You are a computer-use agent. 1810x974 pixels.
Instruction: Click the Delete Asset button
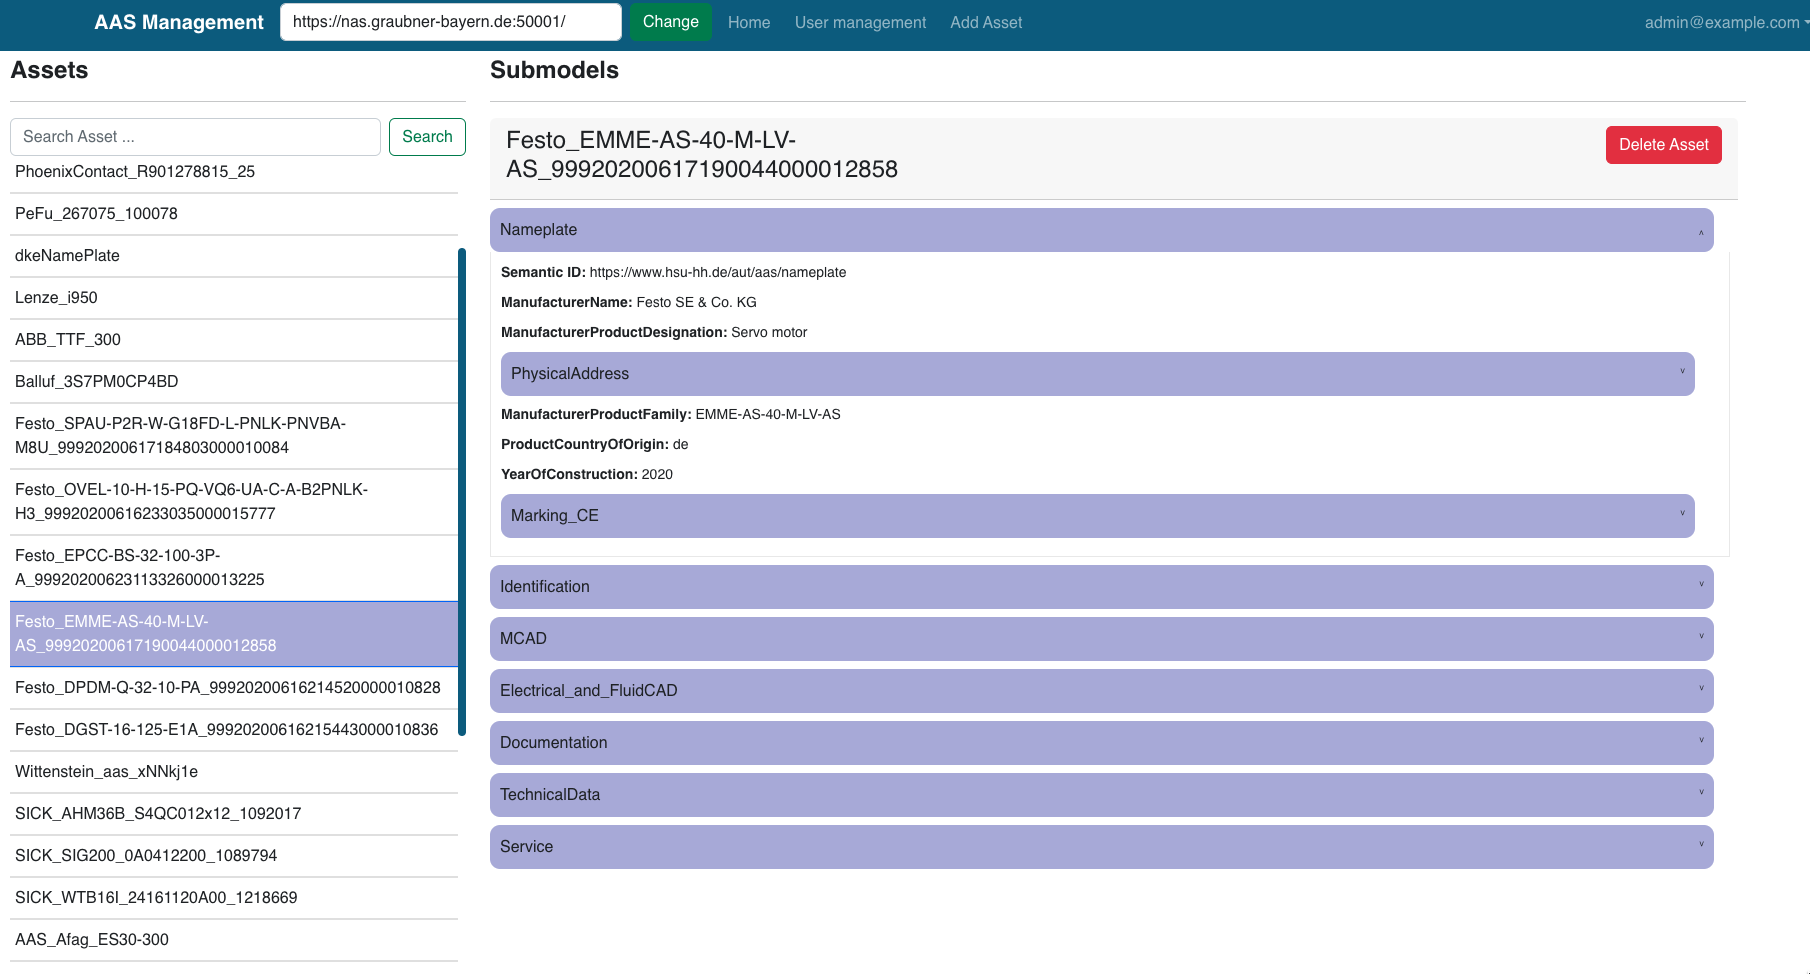(1663, 144)
